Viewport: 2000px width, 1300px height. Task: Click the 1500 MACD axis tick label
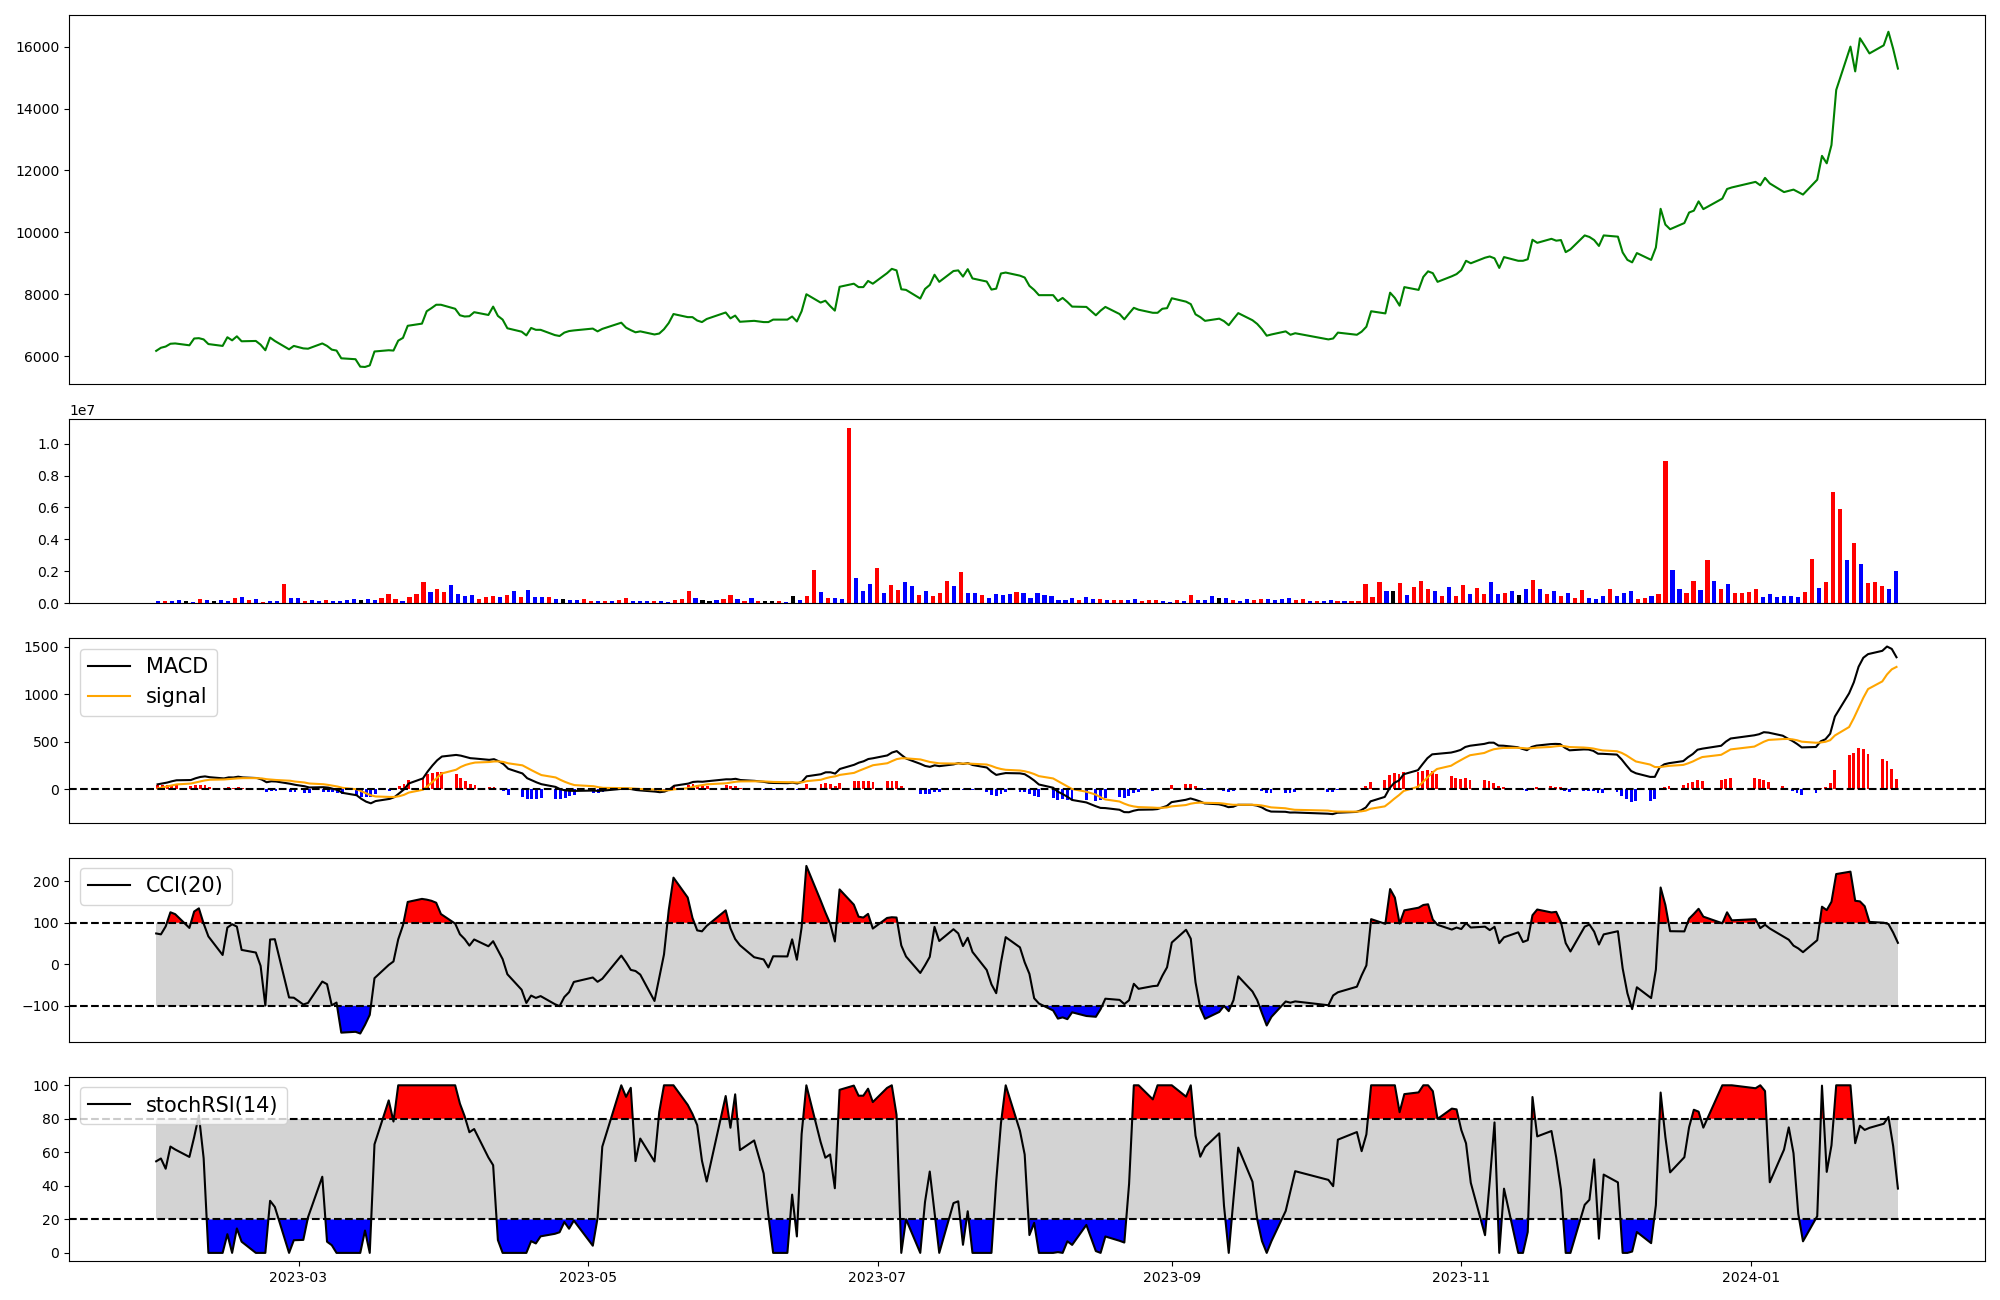(42, 647)
